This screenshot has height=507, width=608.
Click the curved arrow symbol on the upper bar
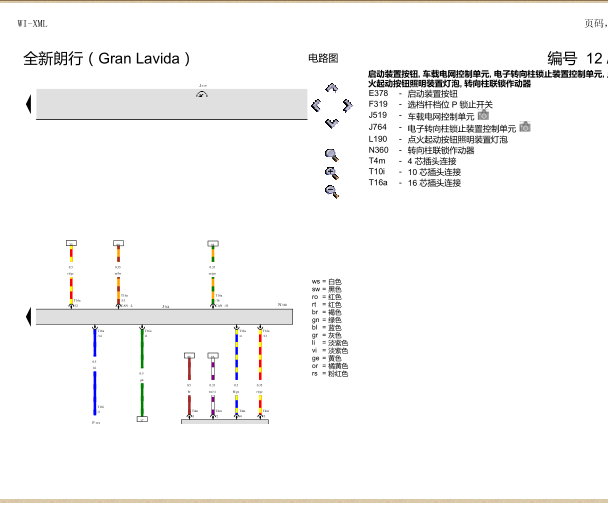tap(202, 94)
